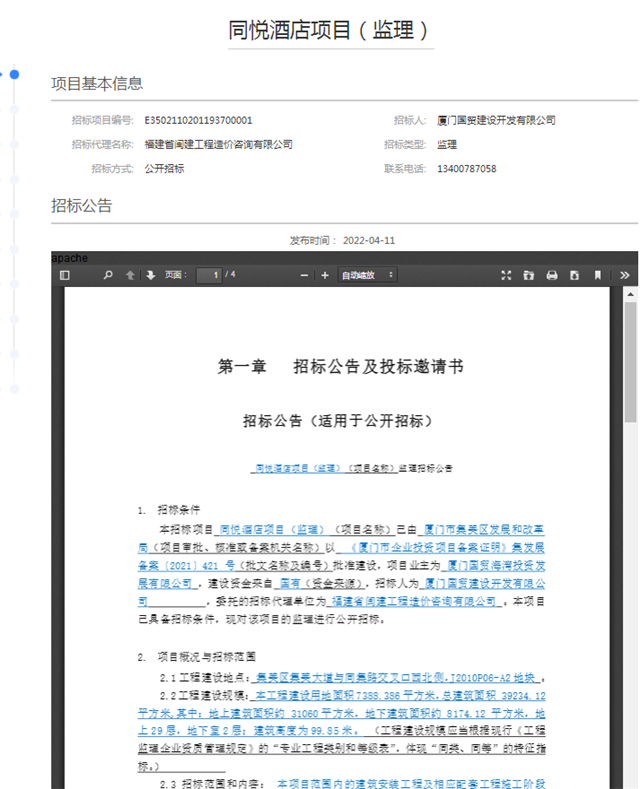The height and width of the screenshot is (789, 640).
Task: Open the find-in-document search tool
Action: point(108,275)
